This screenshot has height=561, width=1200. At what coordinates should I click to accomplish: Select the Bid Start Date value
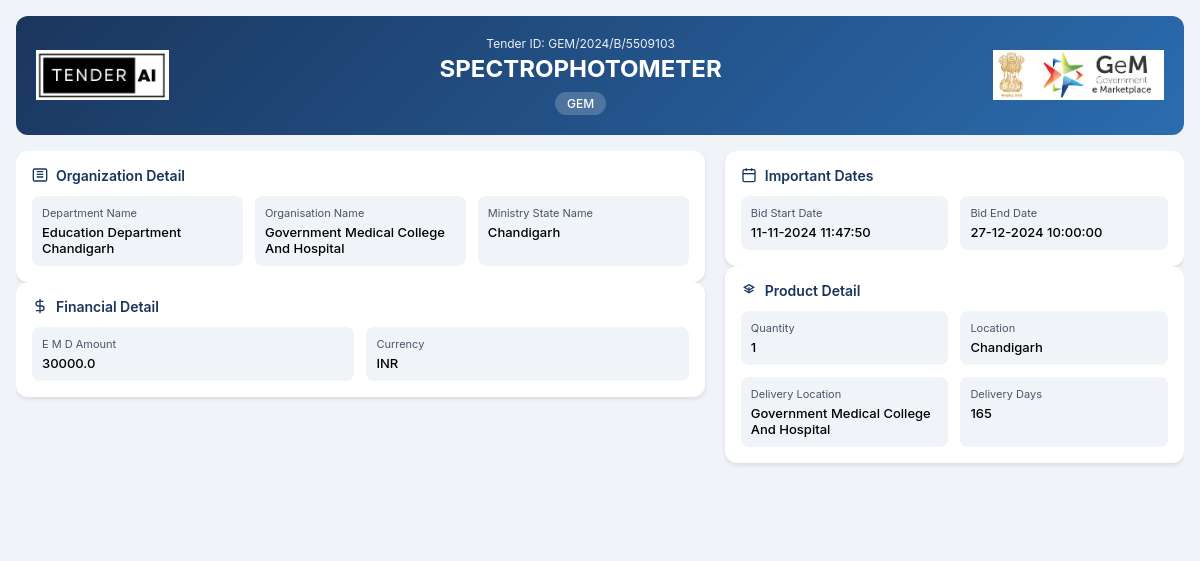811,233
